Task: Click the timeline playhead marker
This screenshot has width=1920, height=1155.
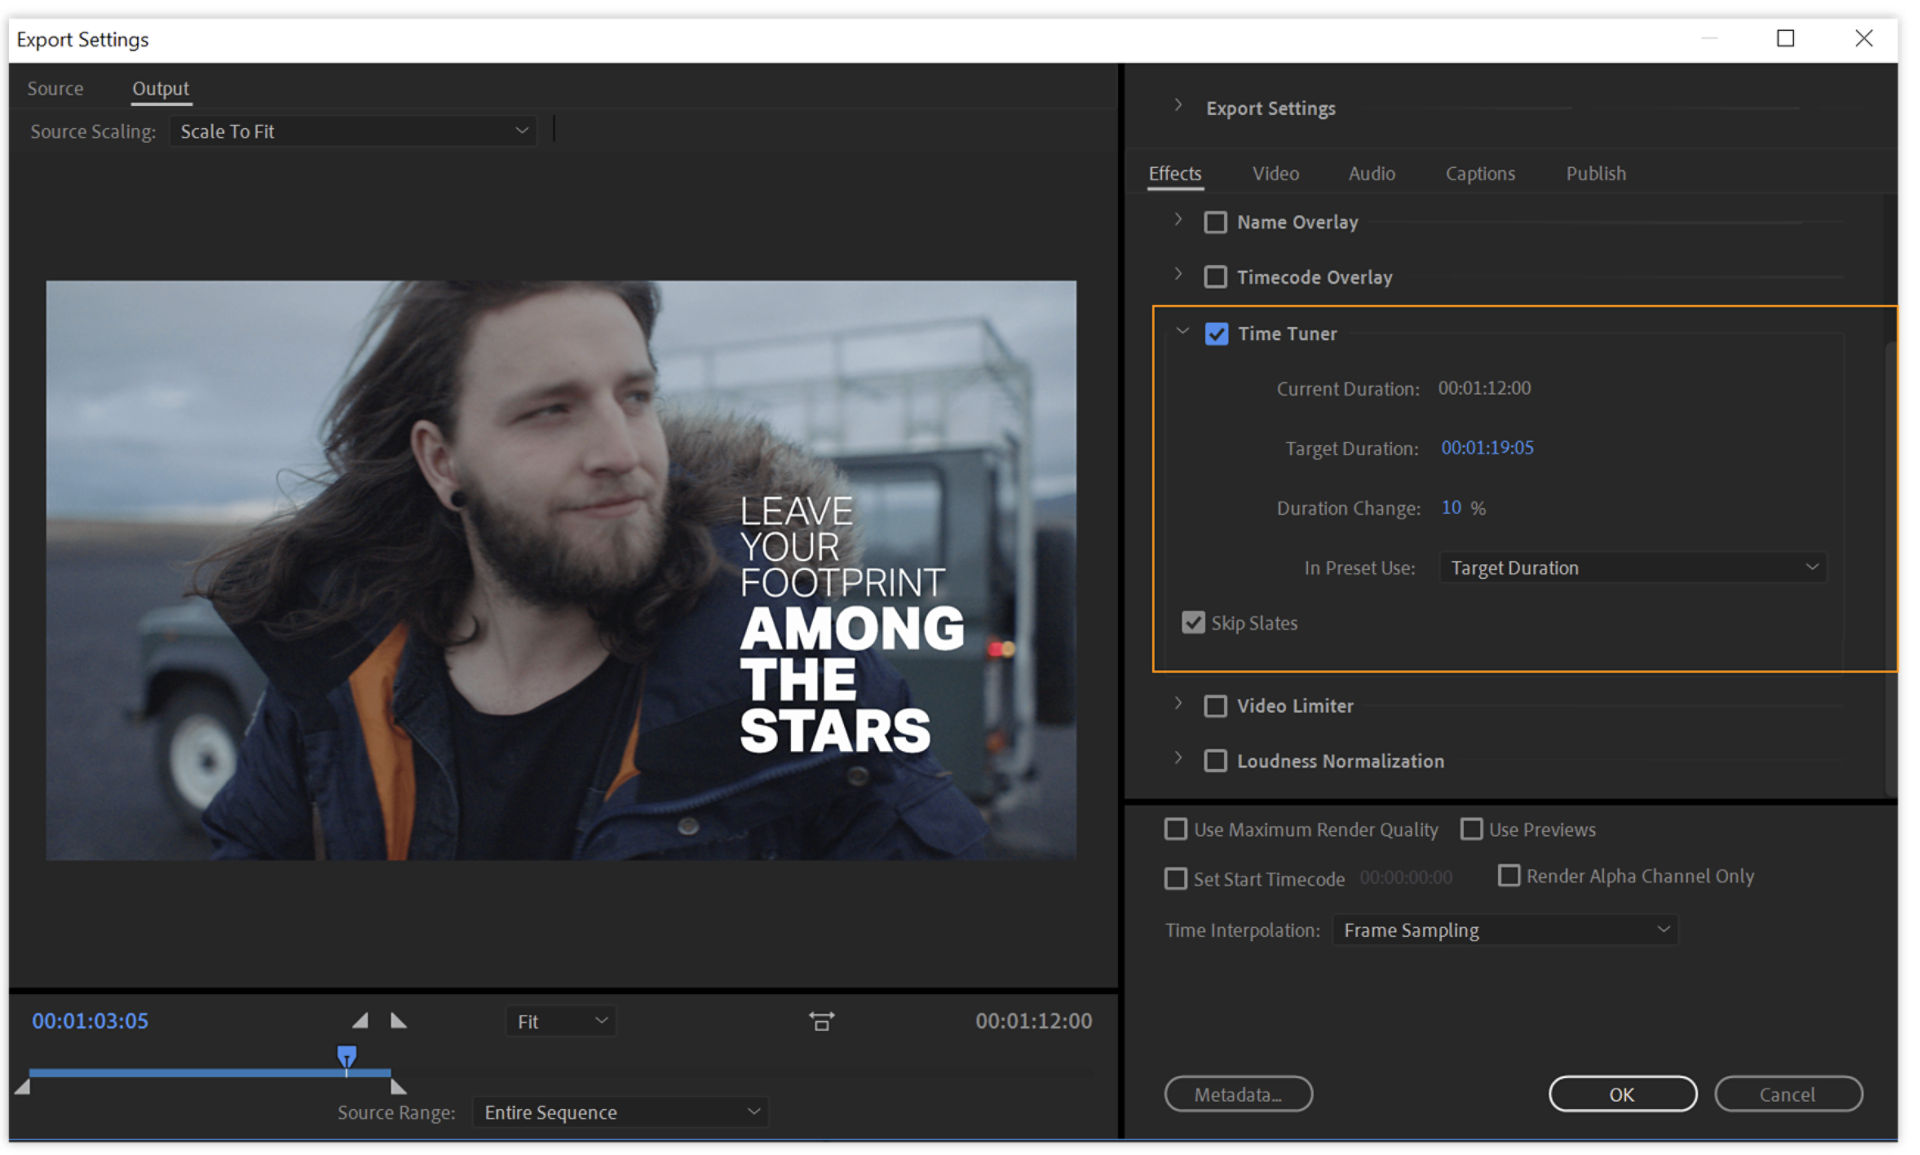Action: [x=346, y=1056]
